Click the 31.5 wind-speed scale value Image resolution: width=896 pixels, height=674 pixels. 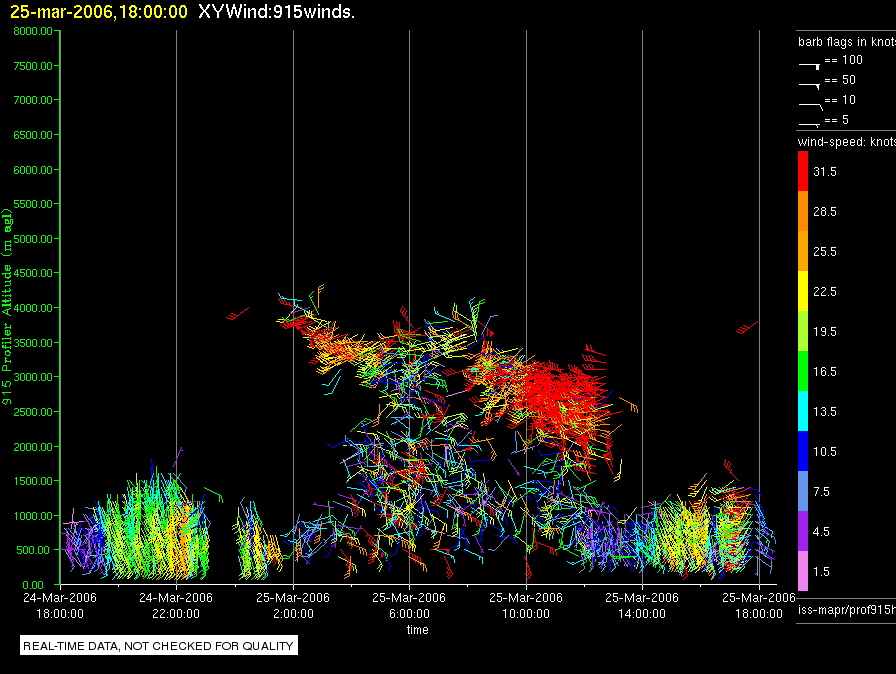825,171
